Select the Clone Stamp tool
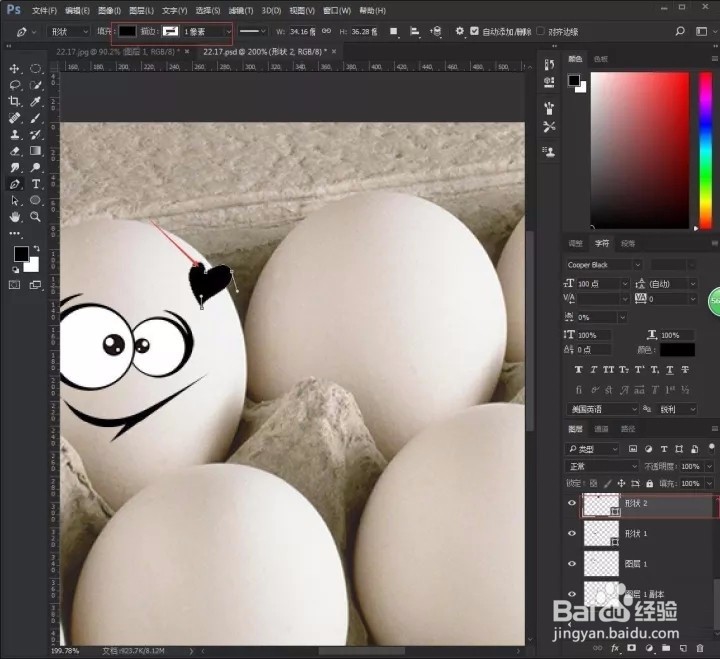 [x=15, y=135]
